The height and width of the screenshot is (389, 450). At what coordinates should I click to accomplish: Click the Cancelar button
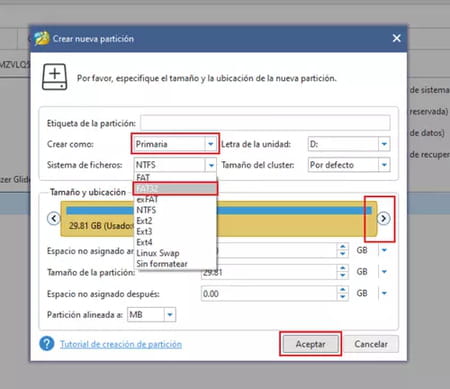(371, 344)
